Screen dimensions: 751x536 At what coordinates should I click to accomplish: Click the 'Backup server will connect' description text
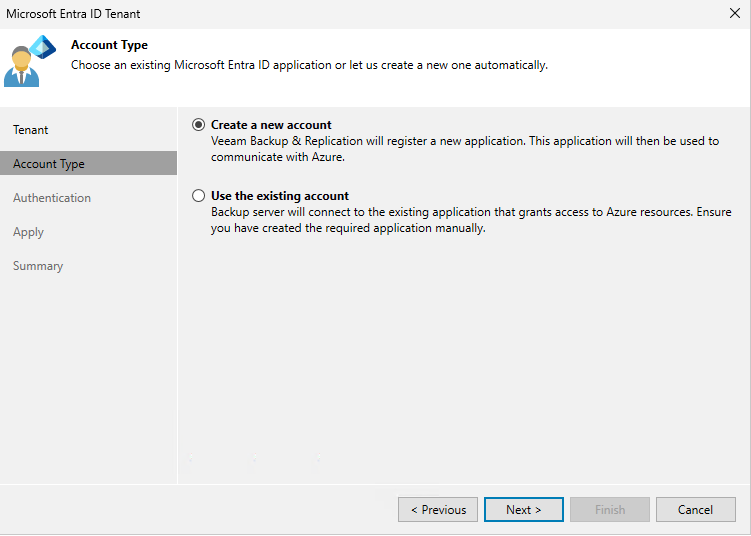click(x=471, y=220)
